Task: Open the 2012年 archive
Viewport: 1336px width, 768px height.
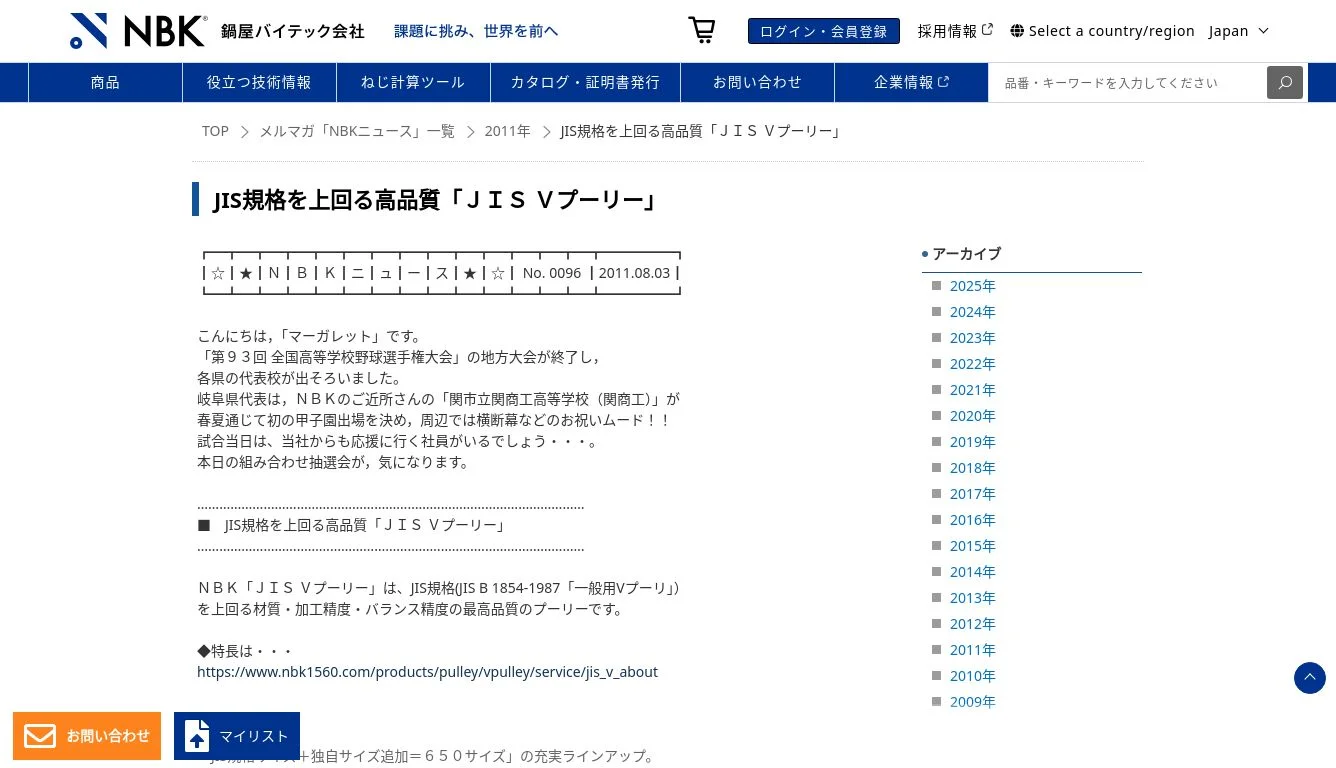Action: tap(973, 624)
